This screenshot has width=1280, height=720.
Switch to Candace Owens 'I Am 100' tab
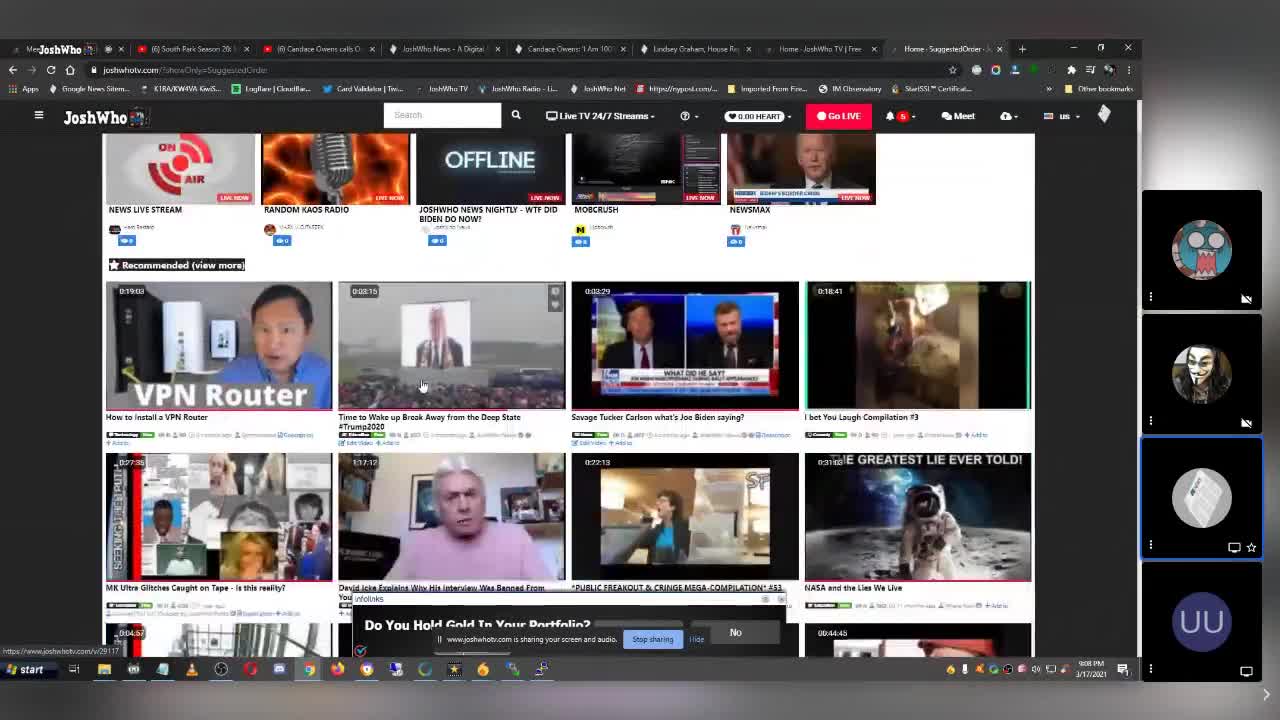tap(570, 49)
